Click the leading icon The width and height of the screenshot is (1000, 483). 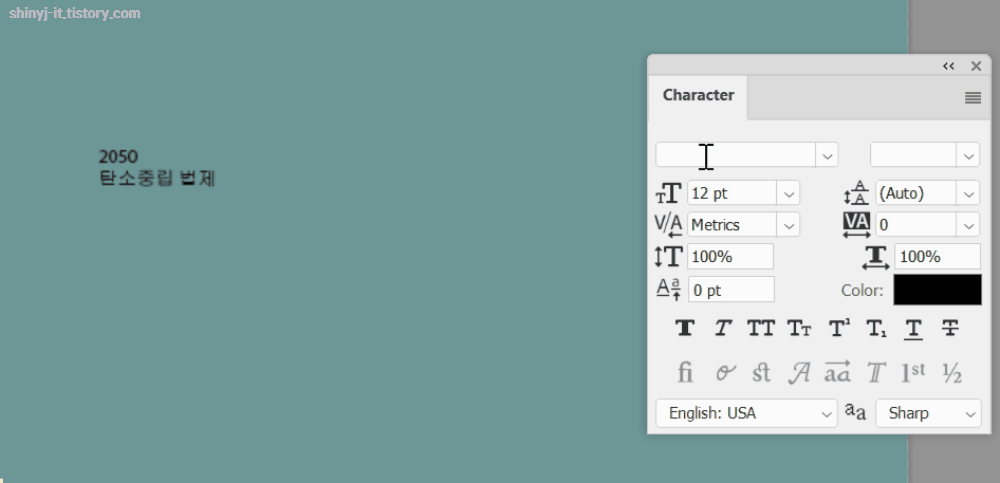(x=857, y=193)
